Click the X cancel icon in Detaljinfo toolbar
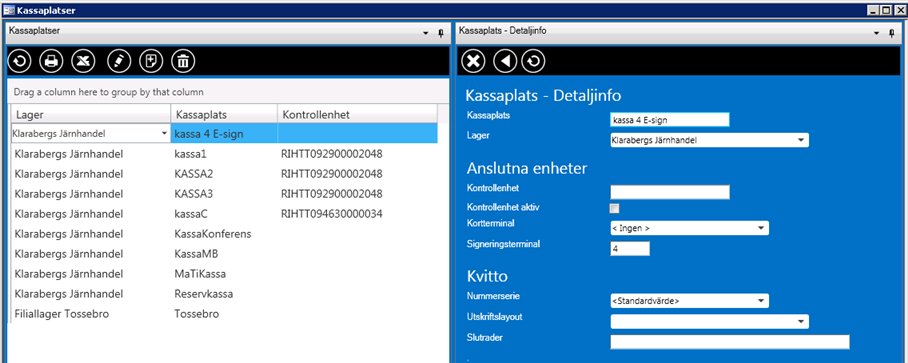 (474, 61)
